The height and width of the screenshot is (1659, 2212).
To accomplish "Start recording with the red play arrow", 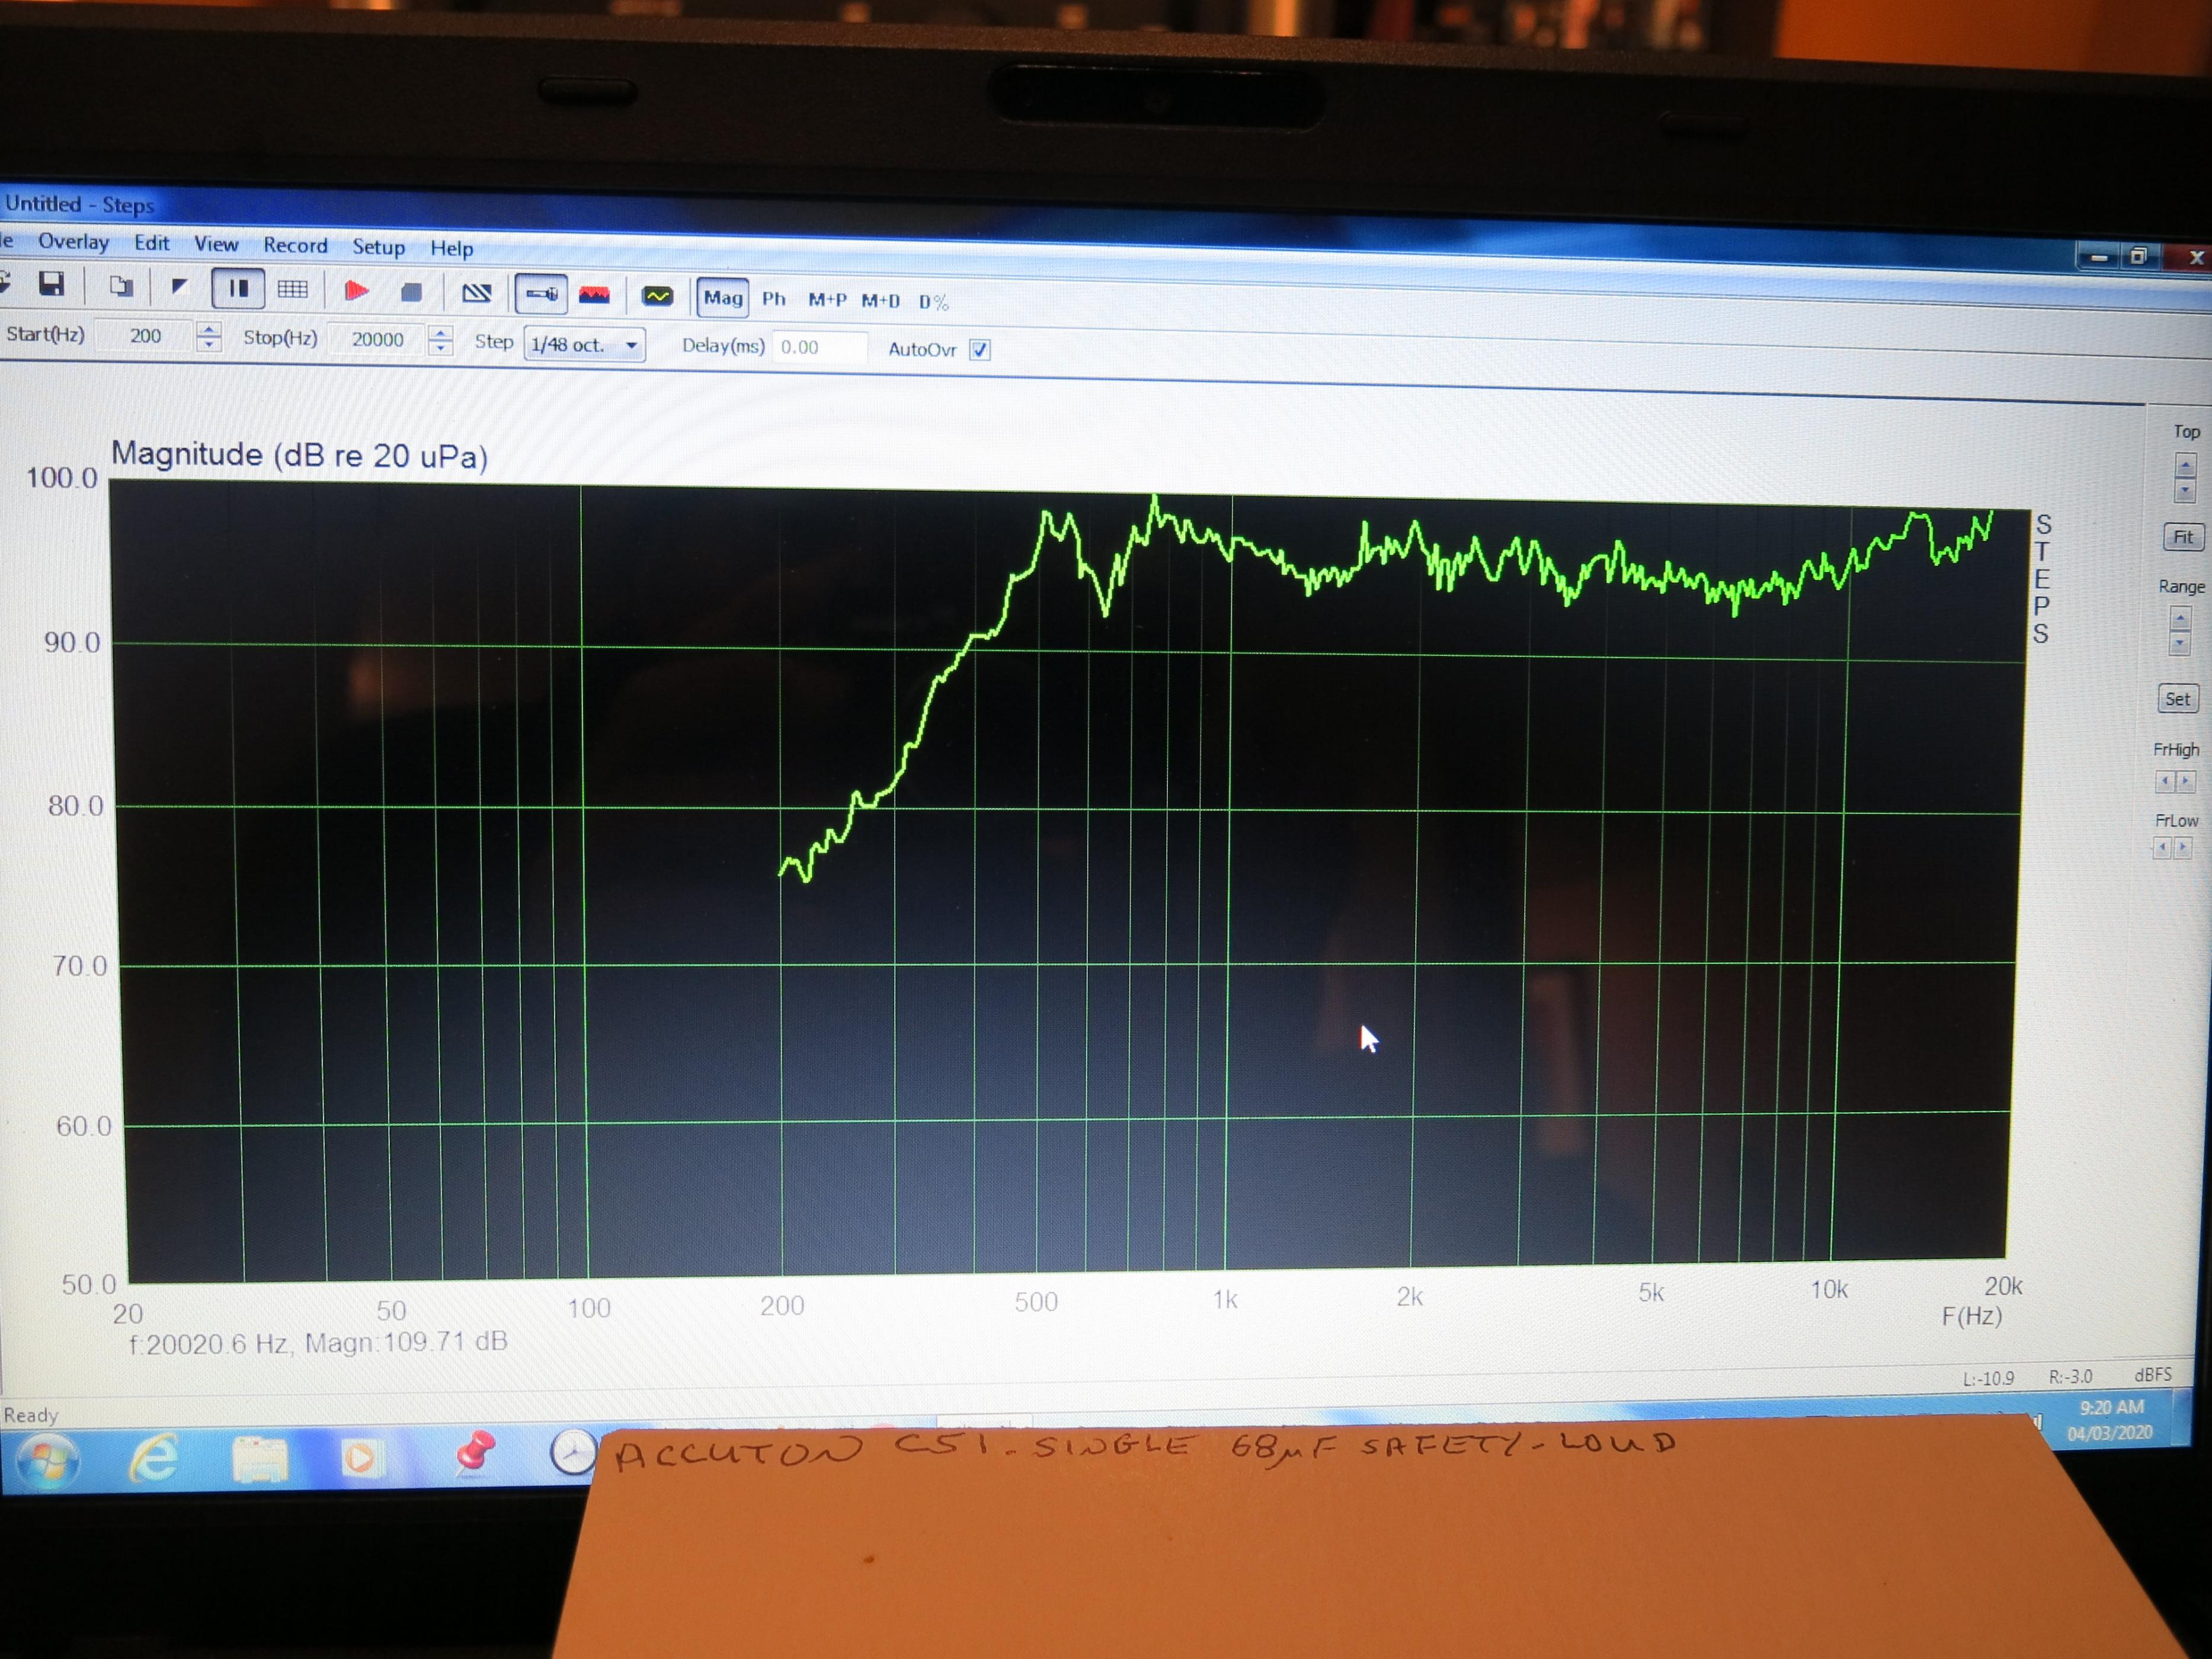I will tap(356, 291).
